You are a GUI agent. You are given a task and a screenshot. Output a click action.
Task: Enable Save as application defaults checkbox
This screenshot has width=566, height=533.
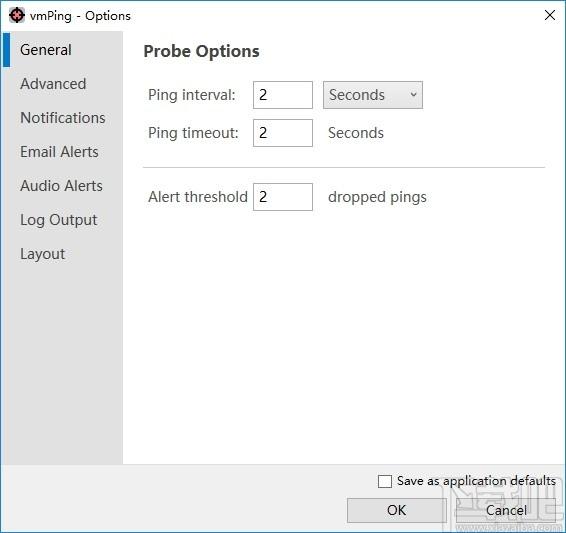pos(385,481)
